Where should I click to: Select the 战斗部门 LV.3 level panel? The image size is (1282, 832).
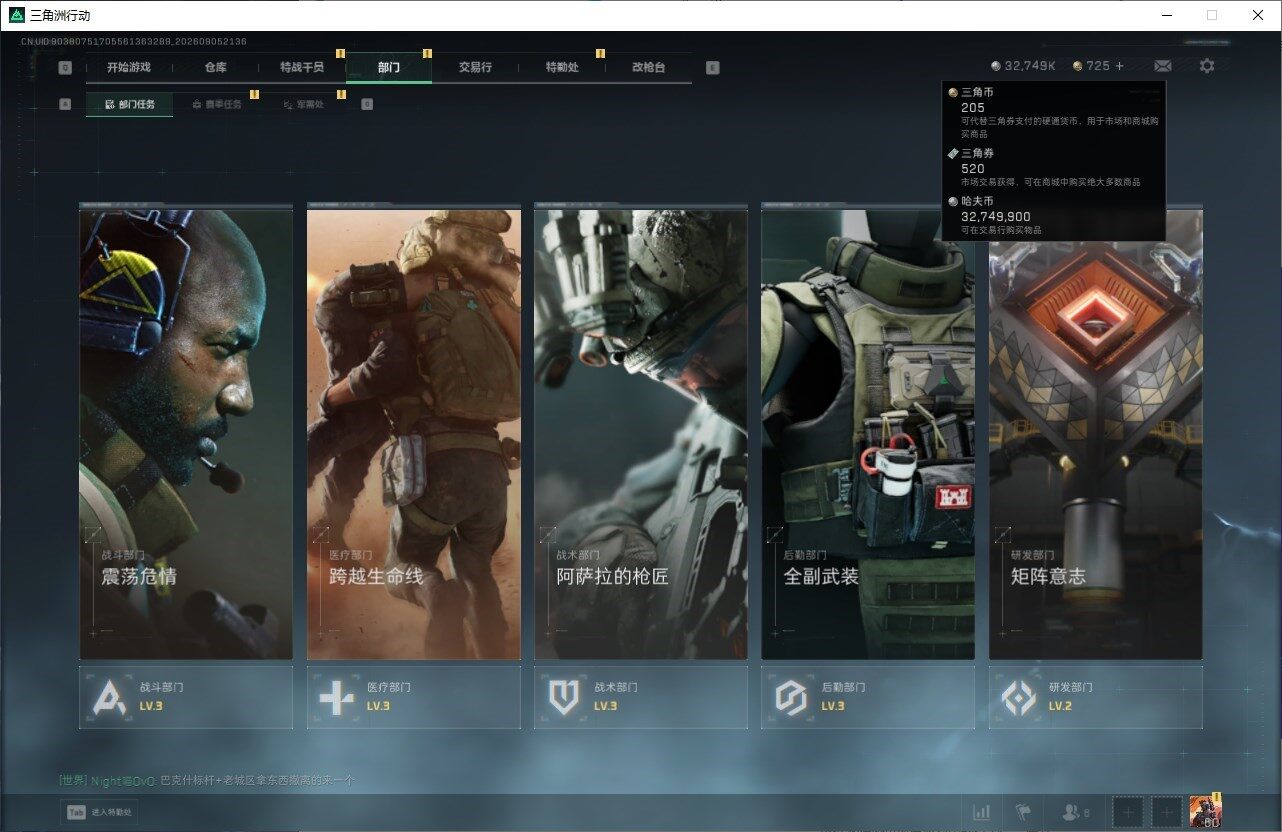click(x=186, y=697)
